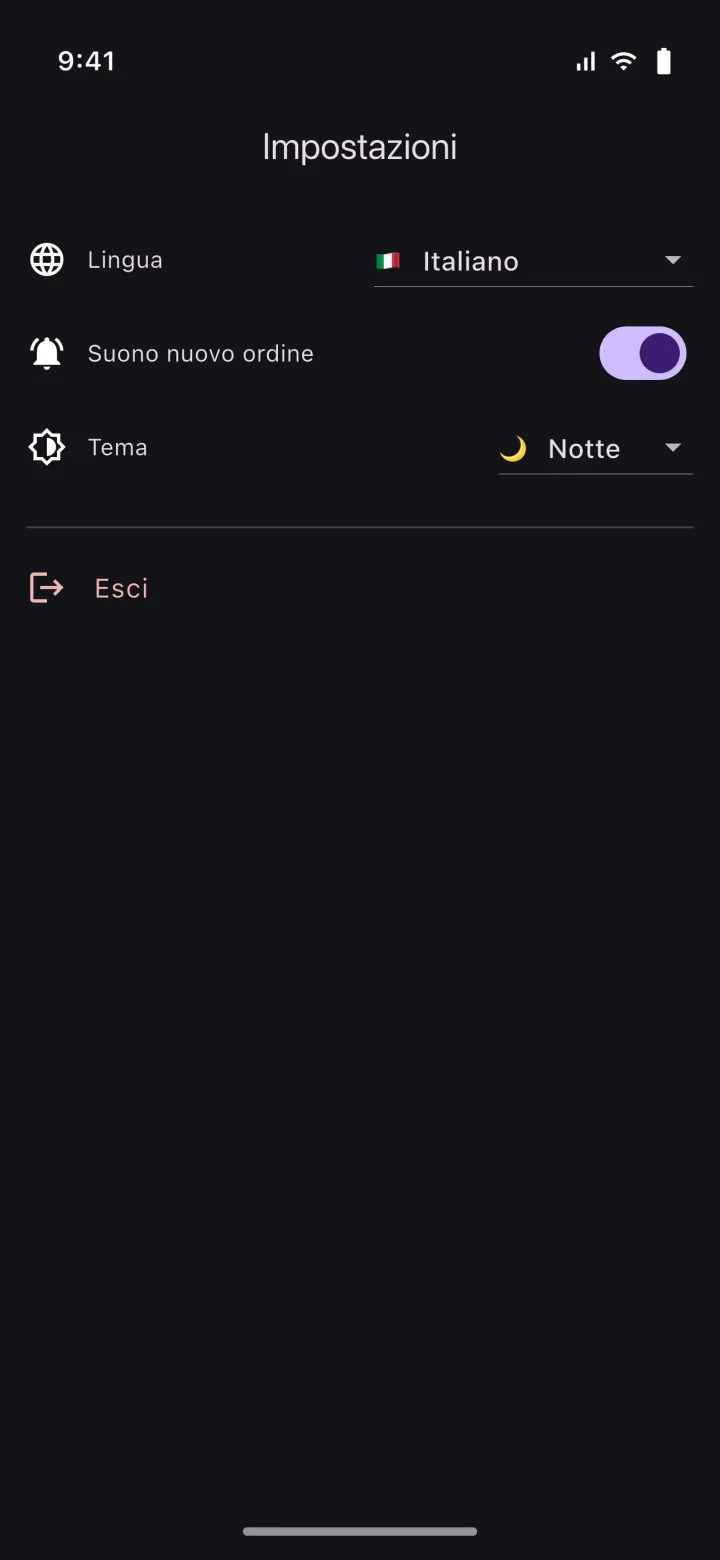The width and height of the screenshot is (720, 1560).
Task: Click the bell icon for order sound
Action: pyautogui.click(x=47, y=353)
